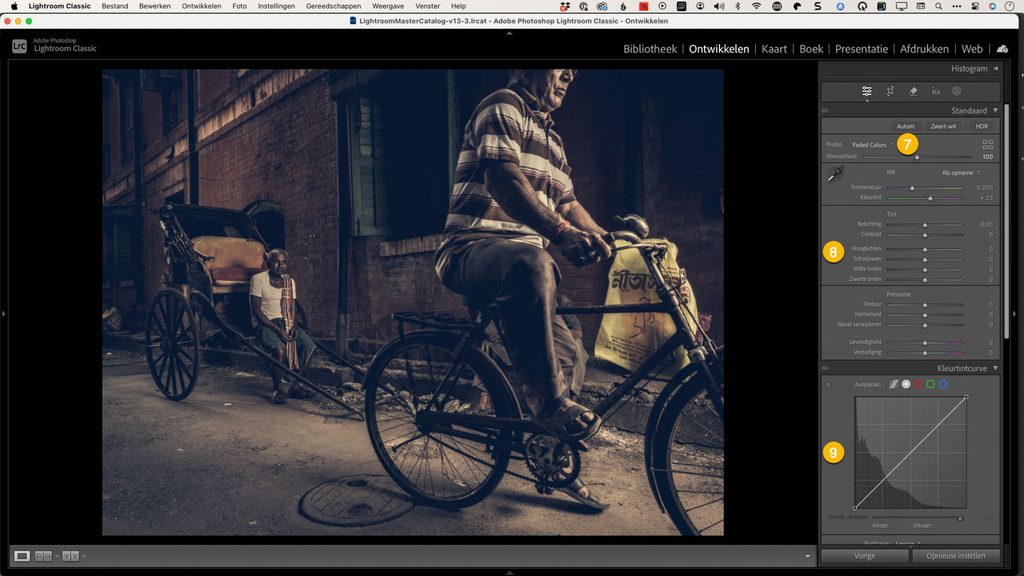1024x576 pixels.
Task: Open the Gereedschappen menu
Action: point(333,6)
